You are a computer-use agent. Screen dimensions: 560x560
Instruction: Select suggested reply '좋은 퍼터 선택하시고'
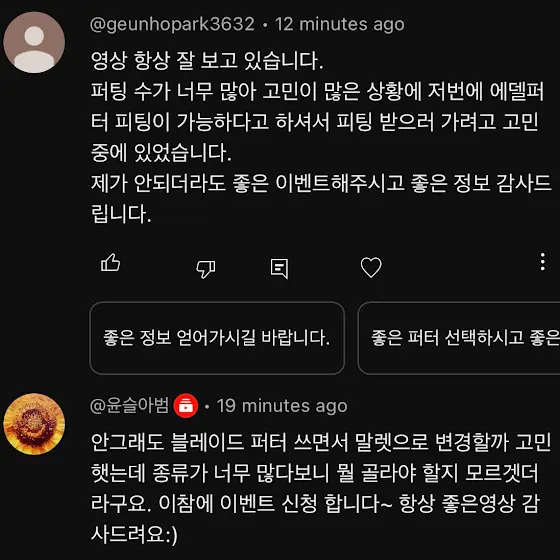(459, 338)
